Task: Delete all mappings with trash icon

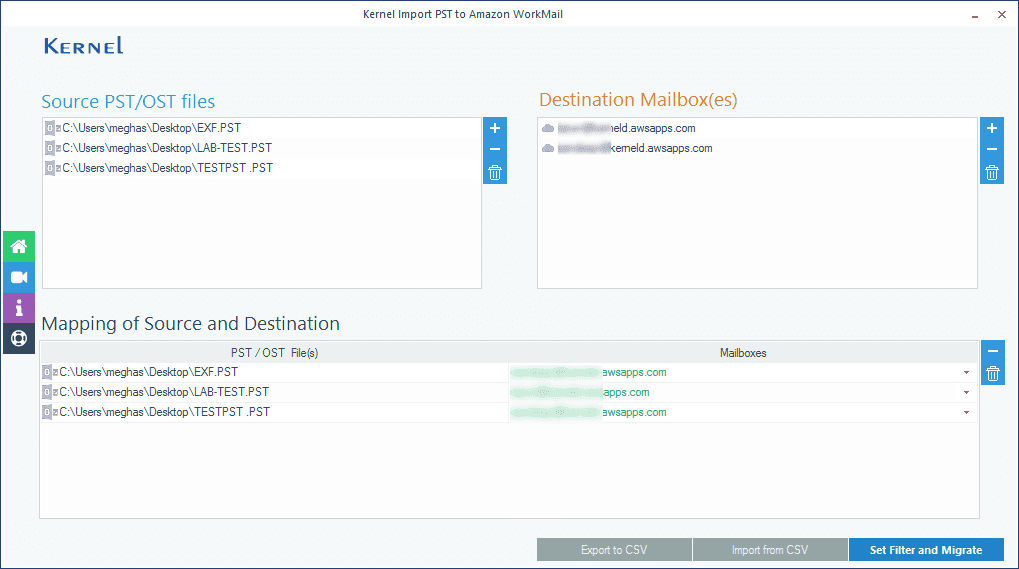Action: click(x=992, y=373)
